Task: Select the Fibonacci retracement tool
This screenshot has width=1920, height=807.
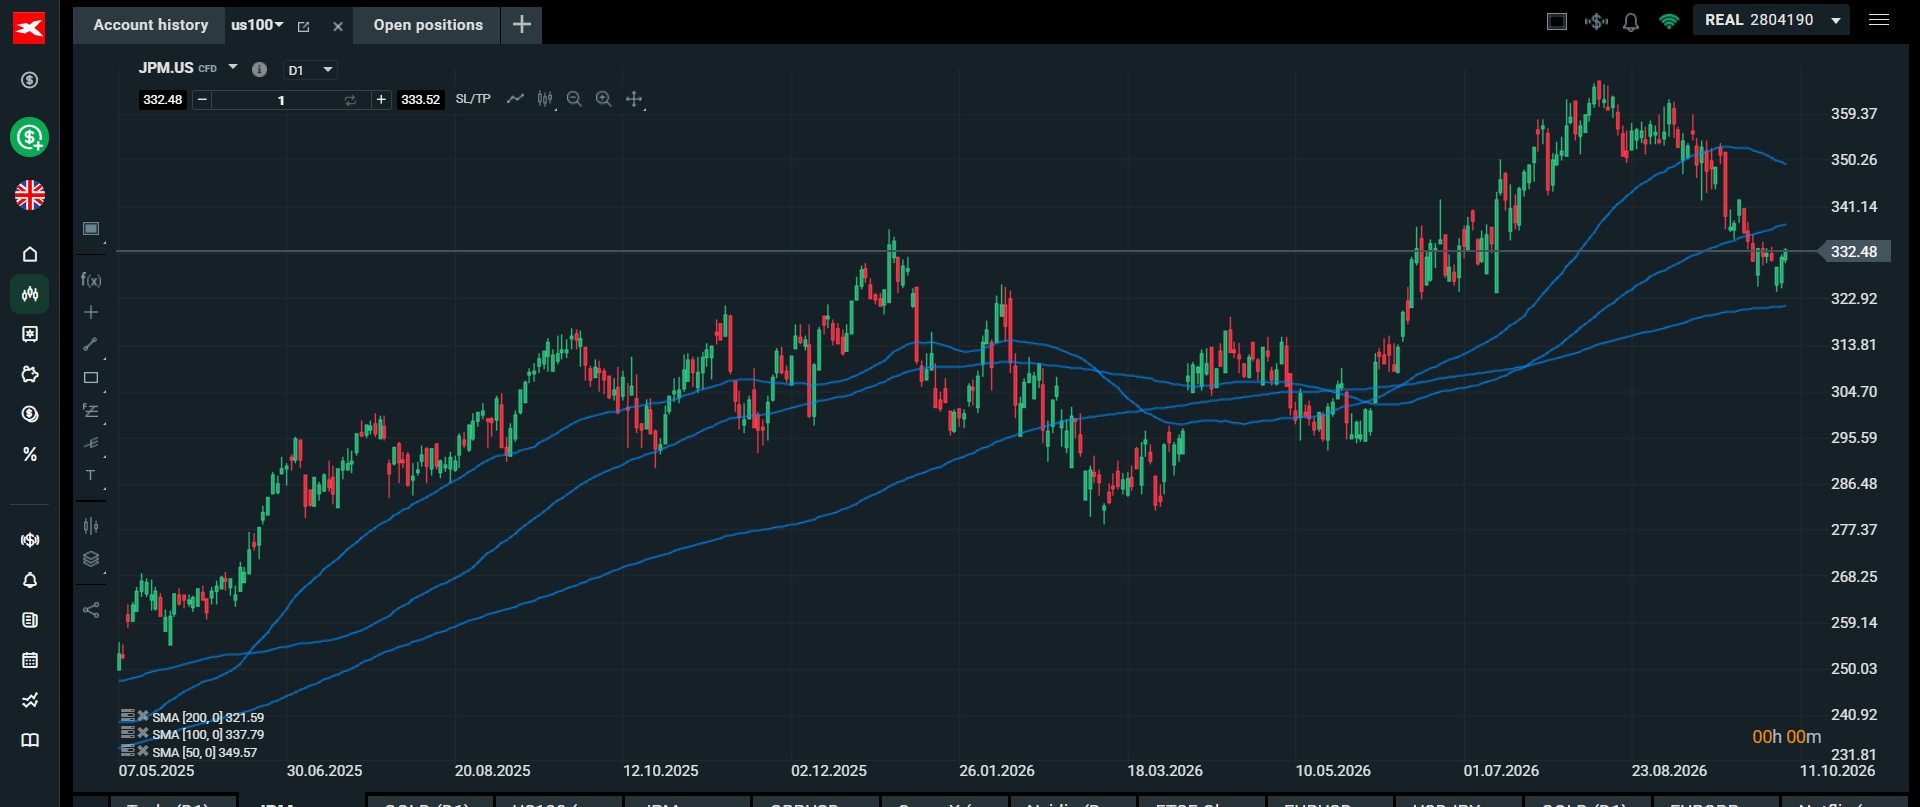Action: pyautogui.click(x=91, y=410)
